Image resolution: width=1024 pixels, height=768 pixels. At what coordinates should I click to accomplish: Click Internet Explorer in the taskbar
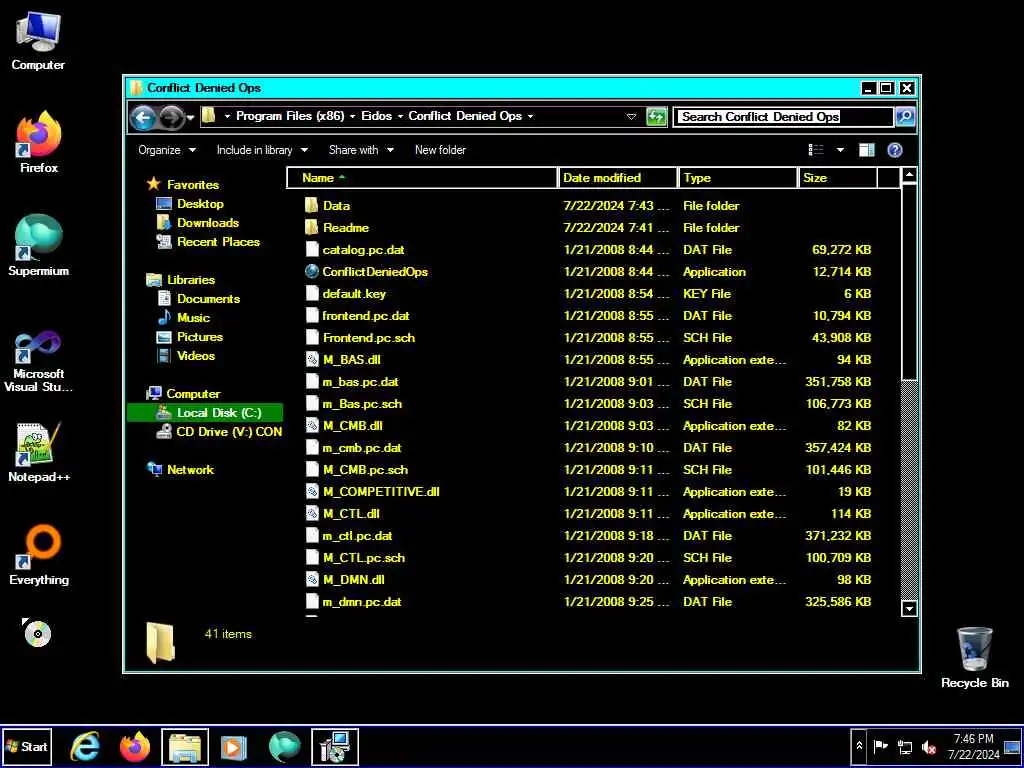pyautogui.click(x=85, y=747)
